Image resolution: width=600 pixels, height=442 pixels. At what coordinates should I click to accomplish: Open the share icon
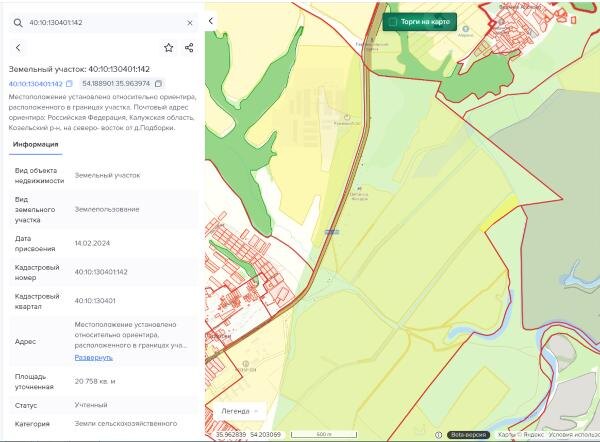point(189,48)
